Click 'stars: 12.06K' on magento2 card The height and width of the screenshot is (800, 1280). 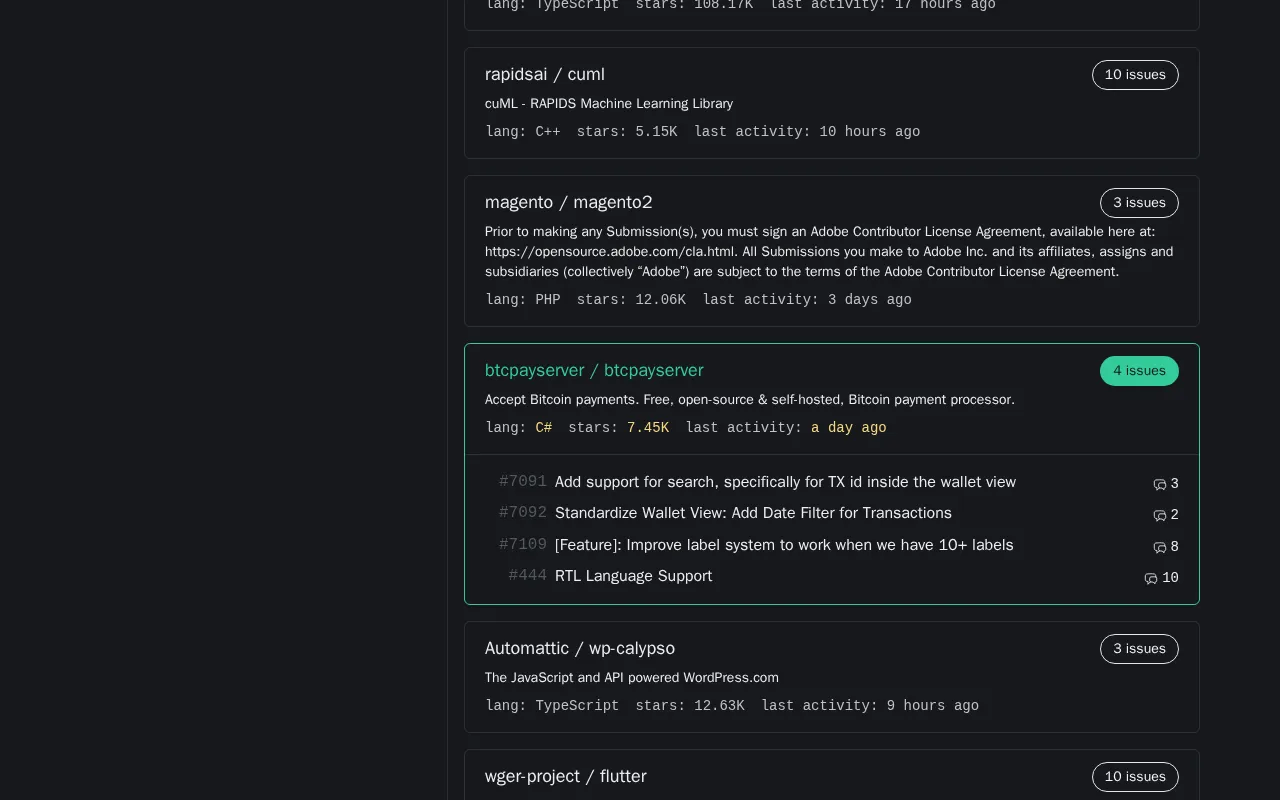pyautogui.click(x=631, y=300)
